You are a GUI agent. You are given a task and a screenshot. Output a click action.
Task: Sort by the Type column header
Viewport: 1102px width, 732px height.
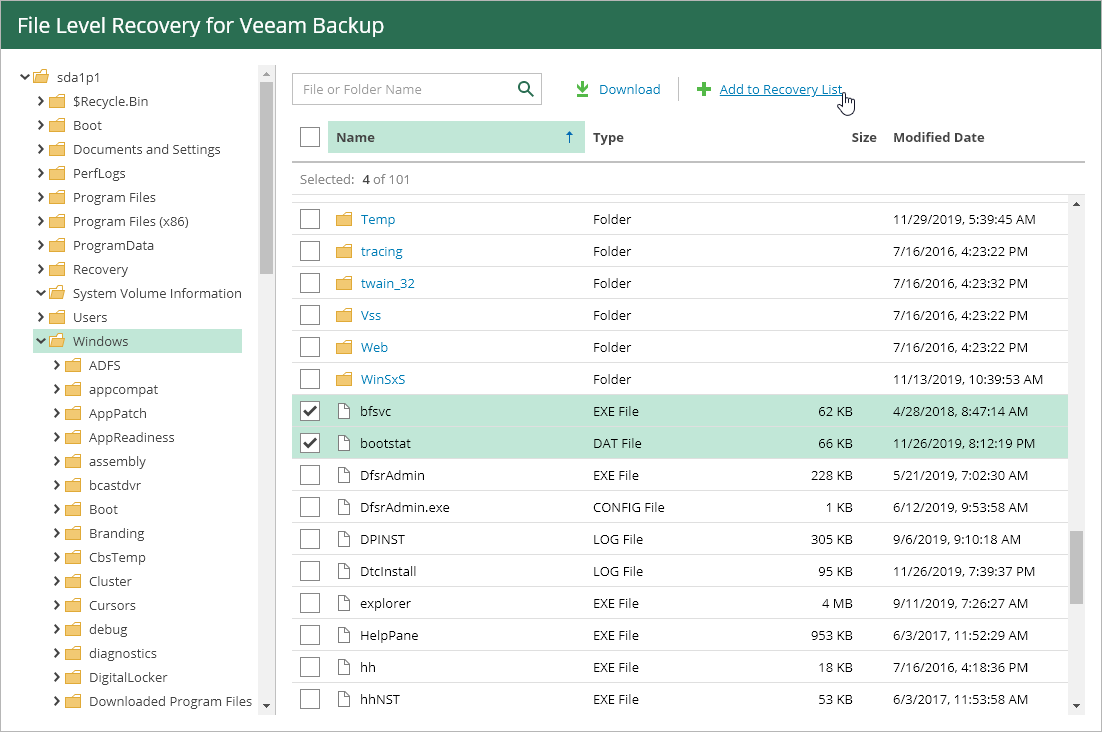pyautogui.click(x=608, y=138)
